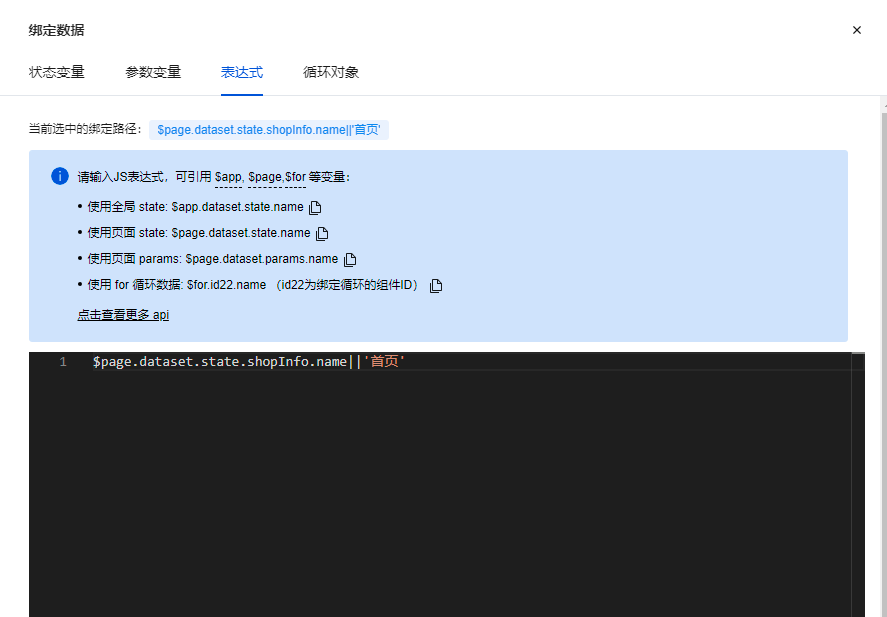Viewport: 887px width, 617px height.
Task: Click line number 1 in the editor gutter
Action: coord(63,362)
